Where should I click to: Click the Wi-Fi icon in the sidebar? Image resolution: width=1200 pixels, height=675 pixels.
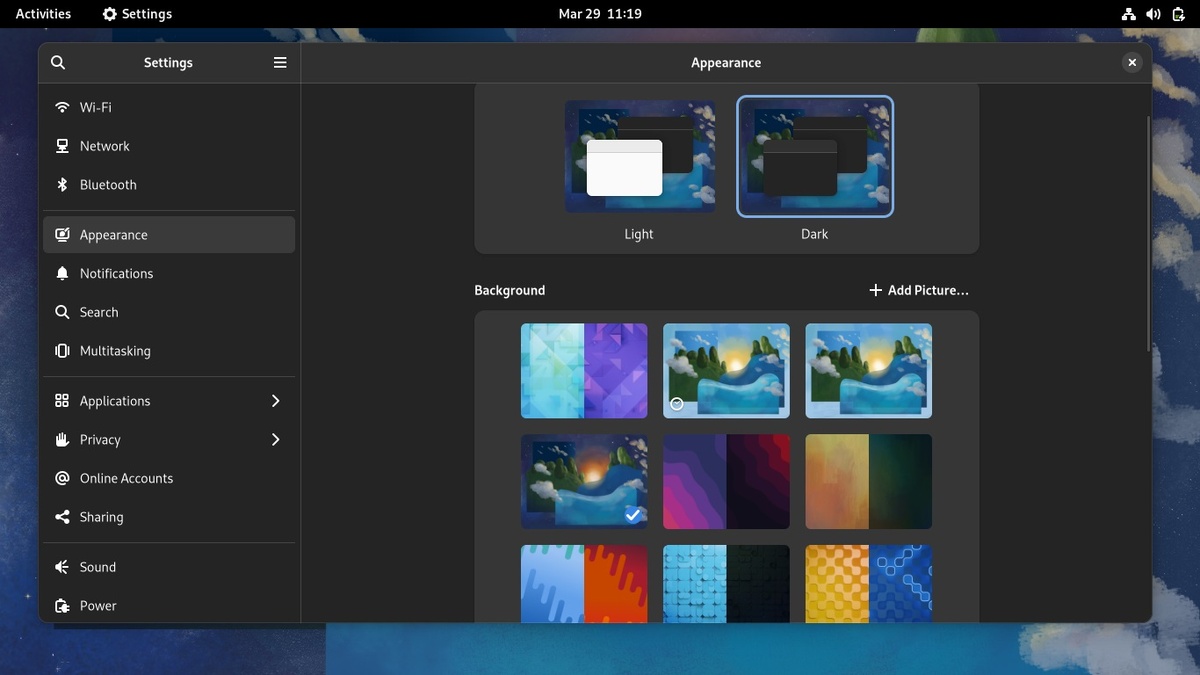(x=61, y=107)
